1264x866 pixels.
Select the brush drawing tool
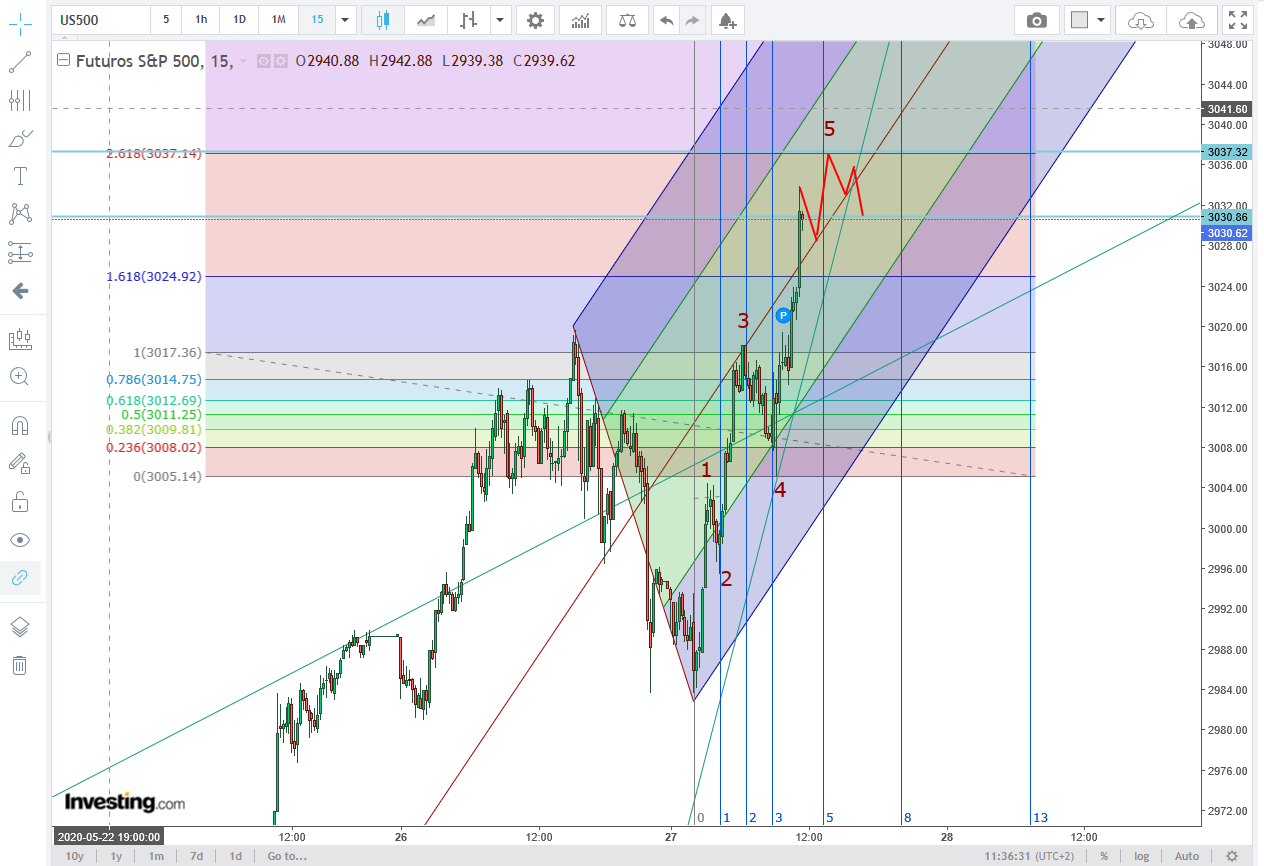coord(20,139)
